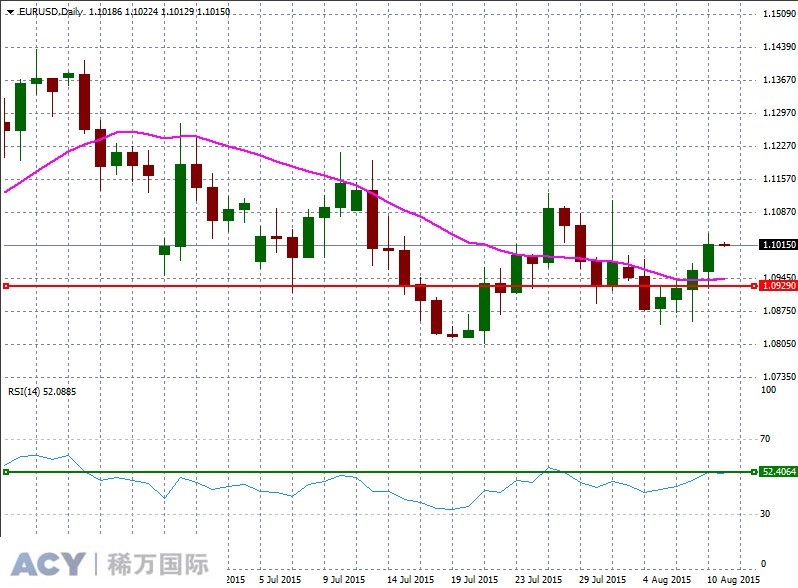The image size is (798, 588).
Task: Click the 1.15090 price axis label
Action: 779,14
